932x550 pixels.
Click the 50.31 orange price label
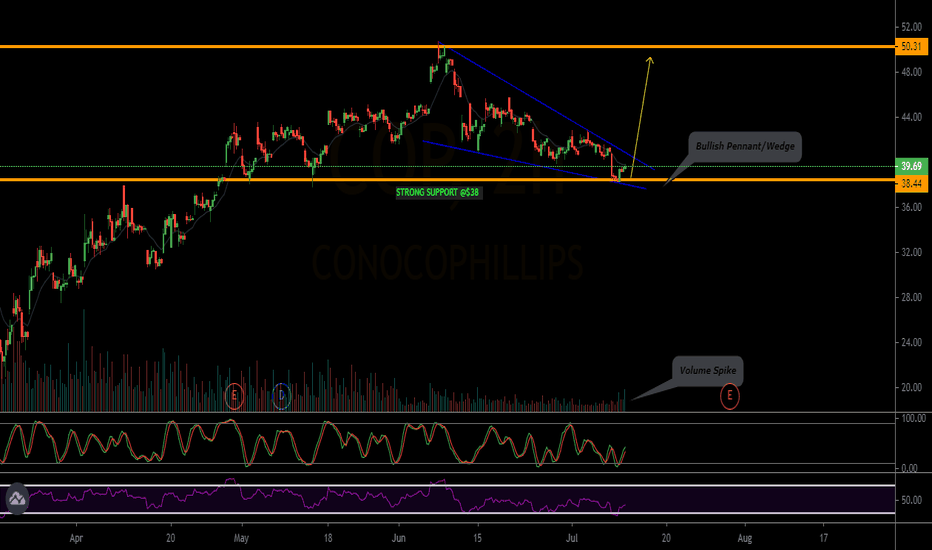911,46
